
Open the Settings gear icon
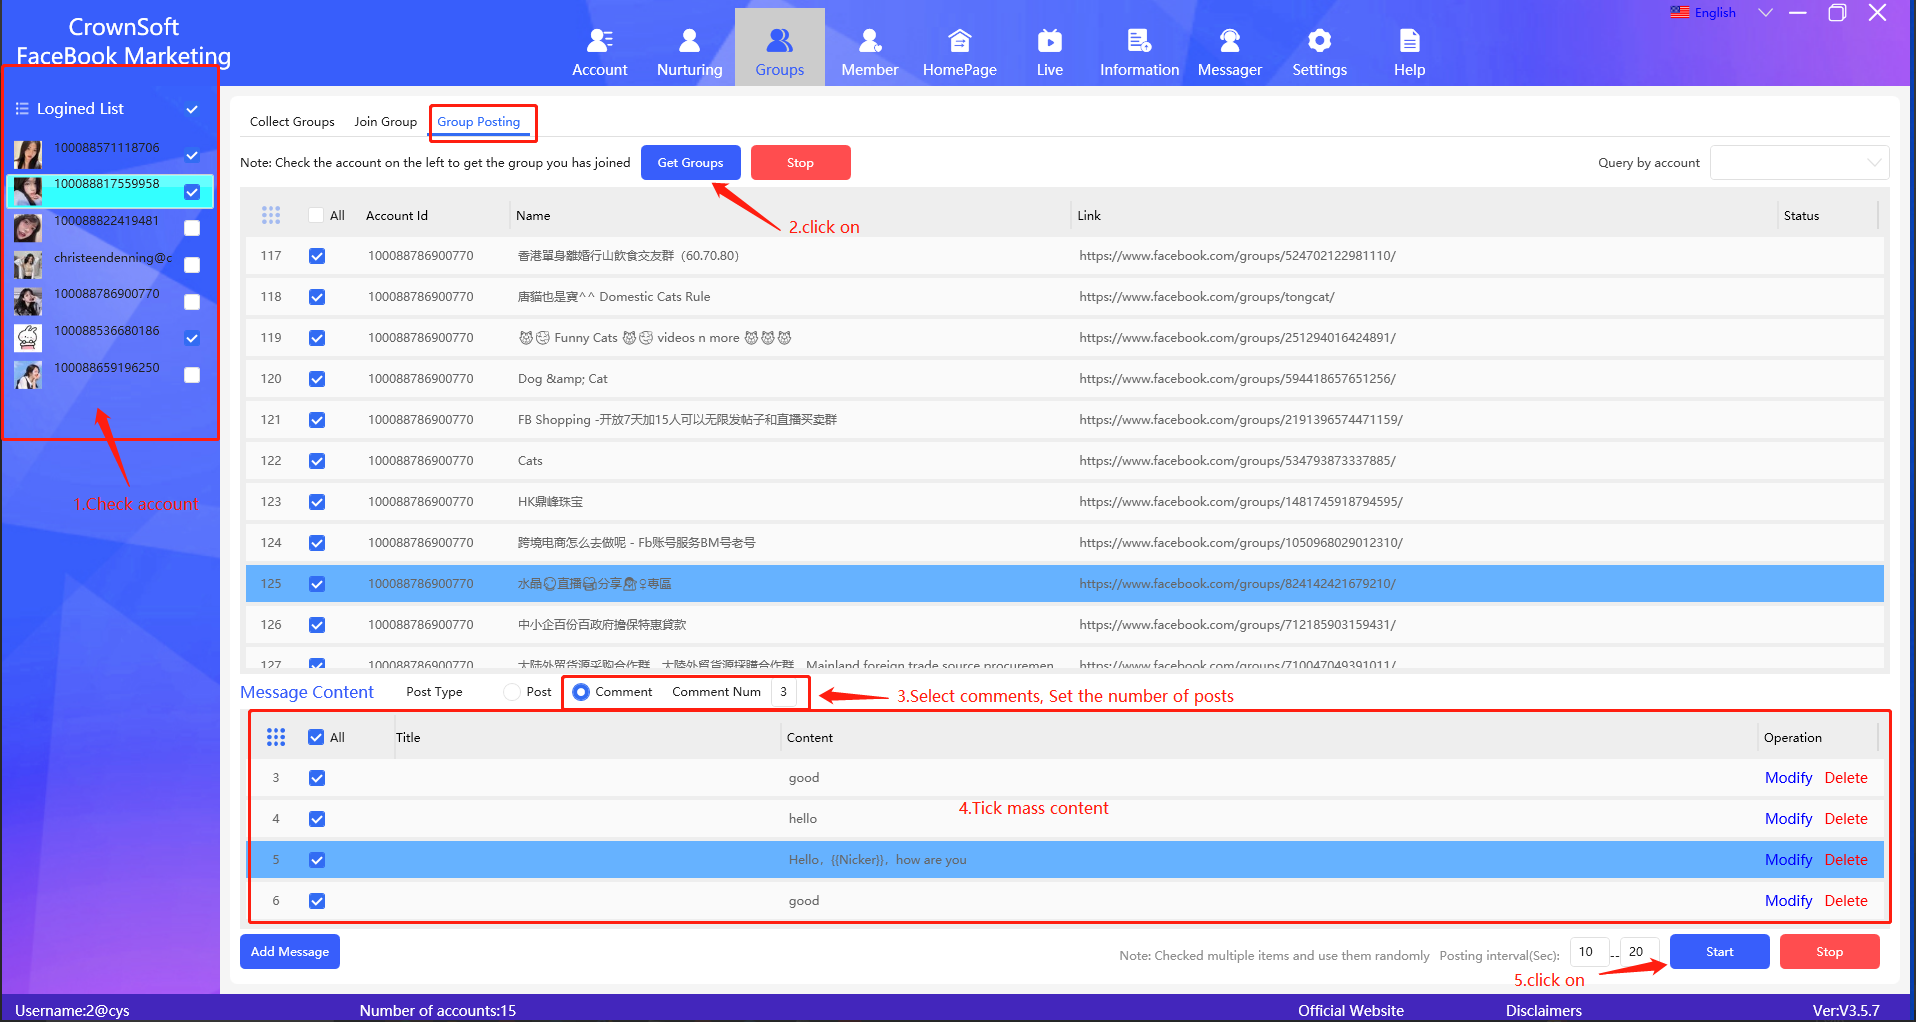[1319, 41]
